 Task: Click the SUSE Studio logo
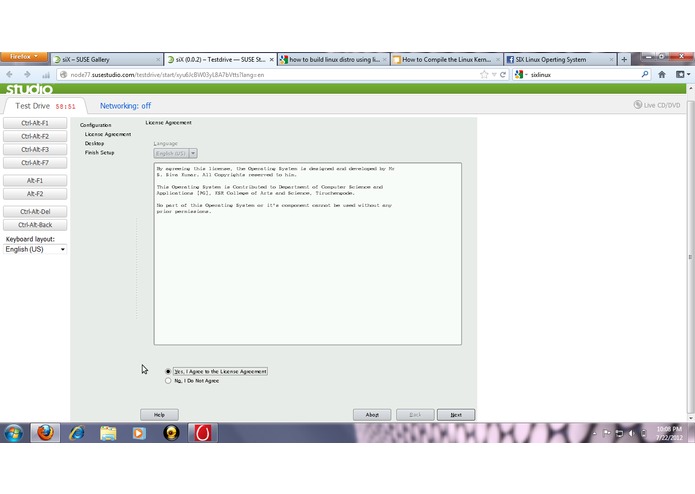click(29, 89)
